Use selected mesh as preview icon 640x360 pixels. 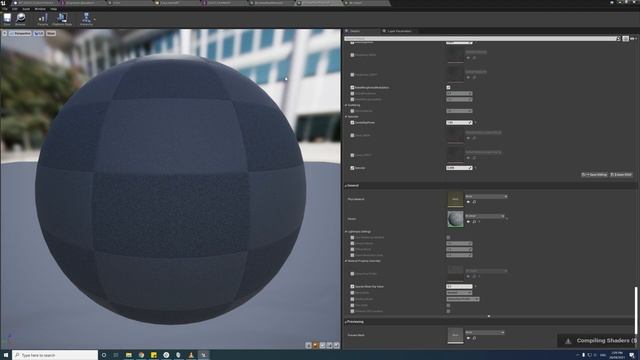click(x=336, y=345)
